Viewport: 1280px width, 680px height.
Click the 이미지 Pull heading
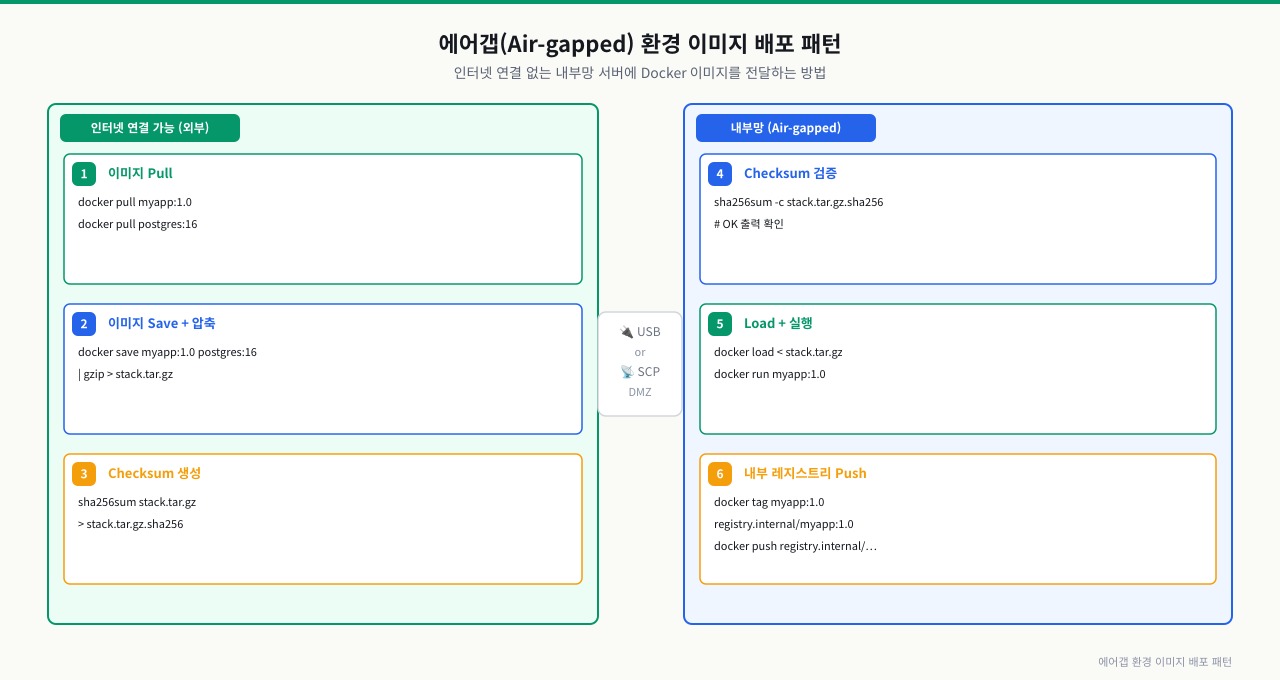click(x=140, y=174)
